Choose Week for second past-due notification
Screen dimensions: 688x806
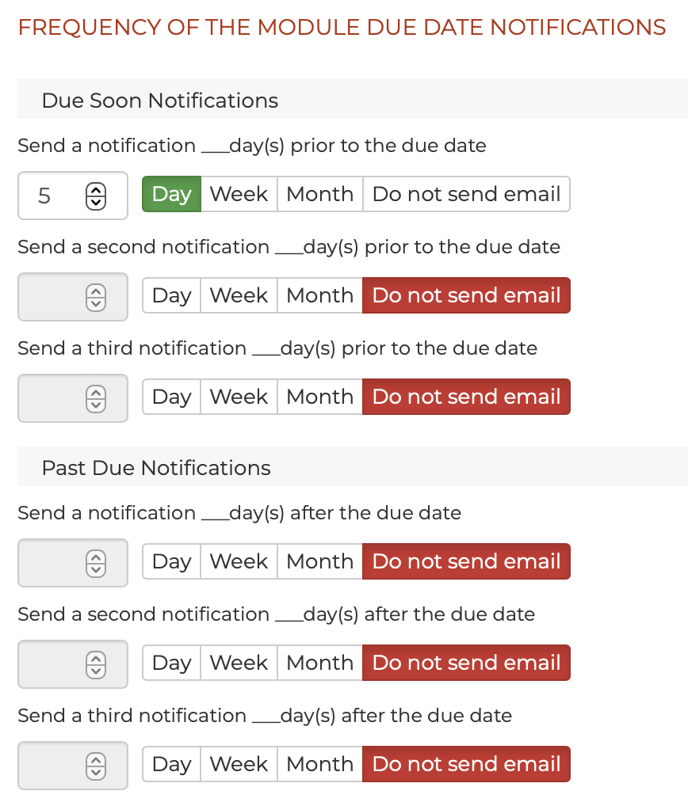coord(238,662)
